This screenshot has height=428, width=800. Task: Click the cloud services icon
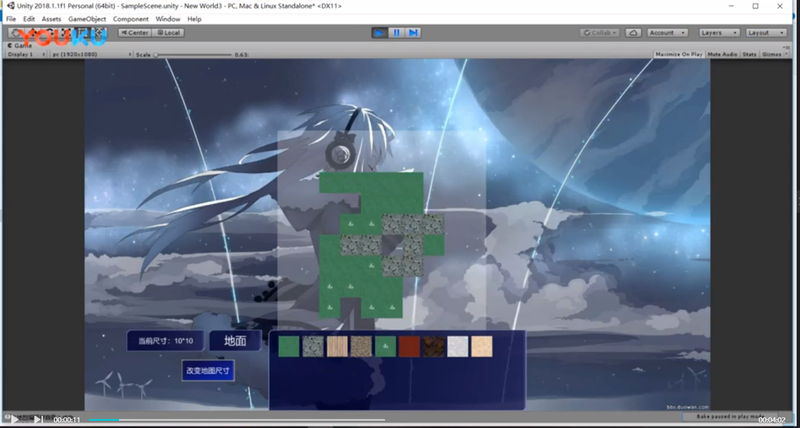click(x=633, y=33)
